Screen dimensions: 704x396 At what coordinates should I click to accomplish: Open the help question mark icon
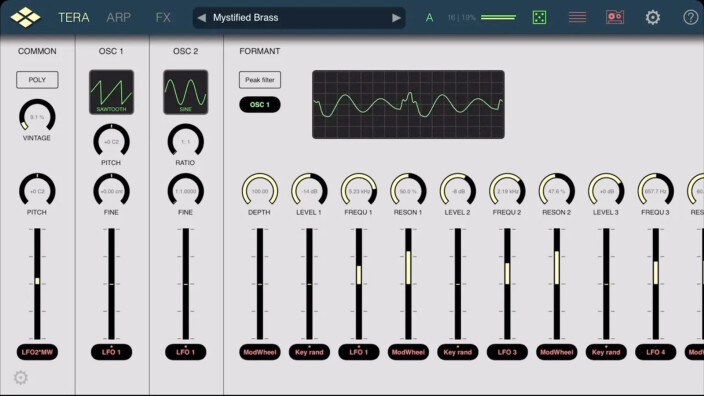coord(691,18)
